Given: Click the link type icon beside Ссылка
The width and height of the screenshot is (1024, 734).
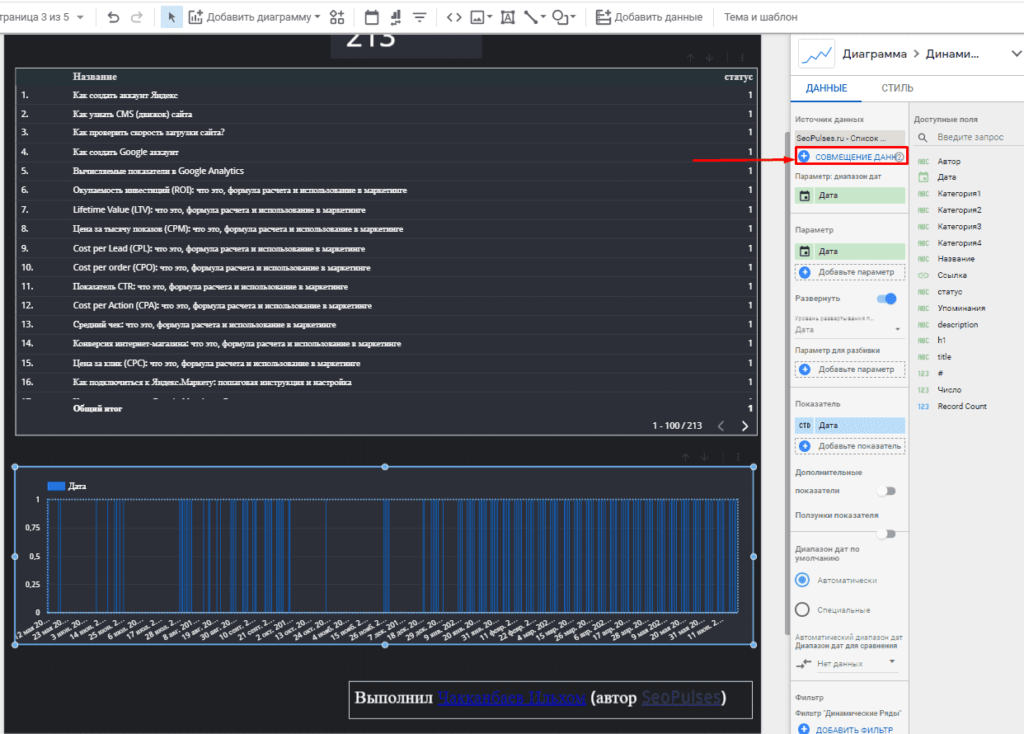Looking at the screenshot, I should [x=923, y=276].
